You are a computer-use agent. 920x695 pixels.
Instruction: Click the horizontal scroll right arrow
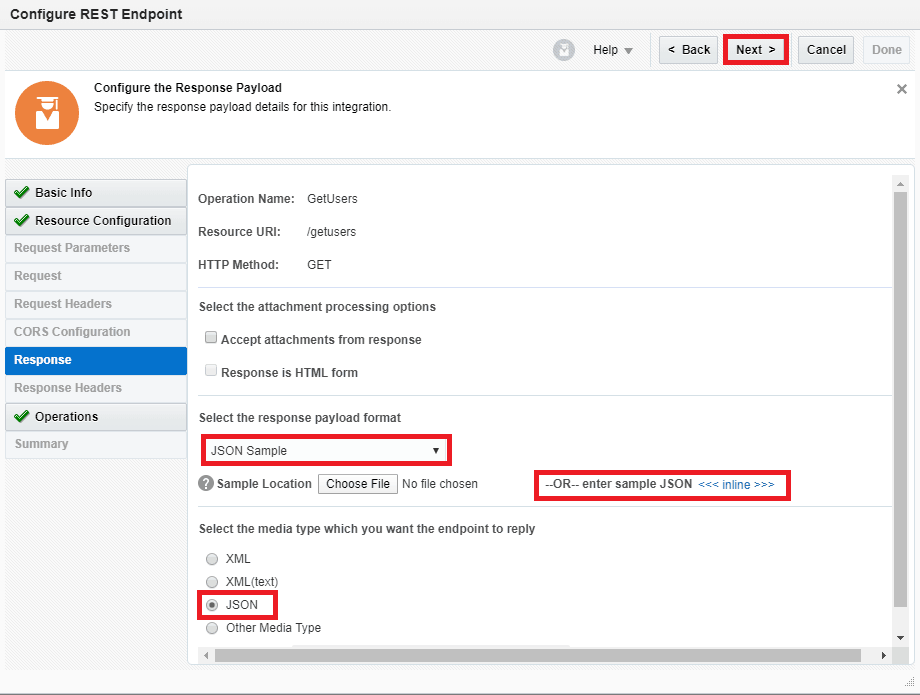point(883,655)
